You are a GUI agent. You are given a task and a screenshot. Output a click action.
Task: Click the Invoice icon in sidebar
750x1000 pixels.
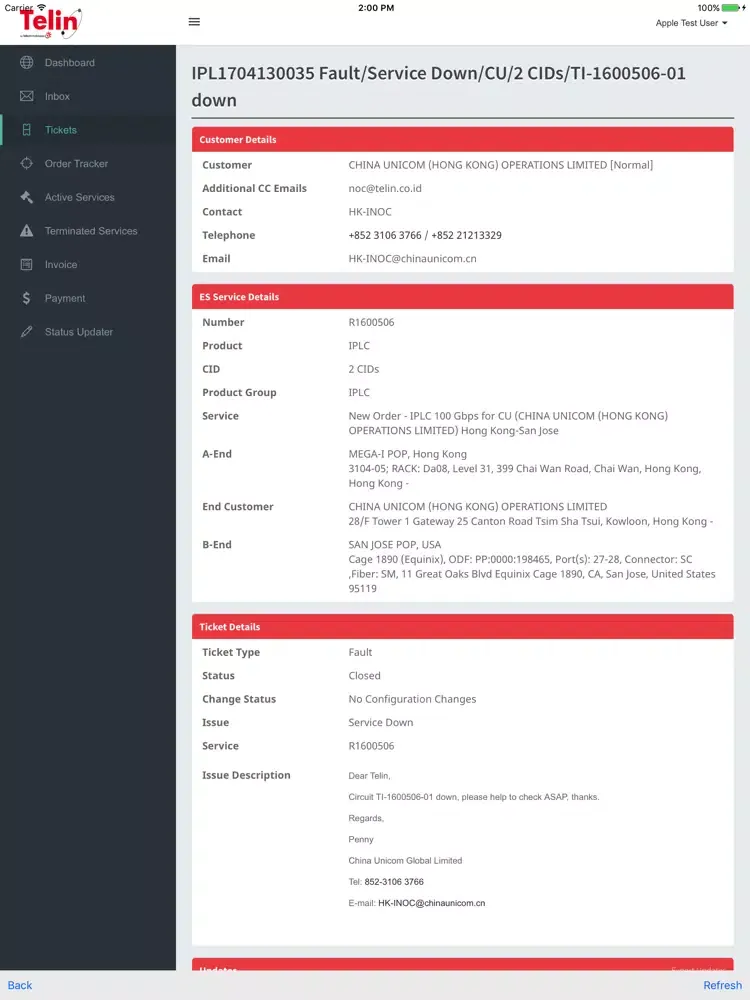click(26, 265)
